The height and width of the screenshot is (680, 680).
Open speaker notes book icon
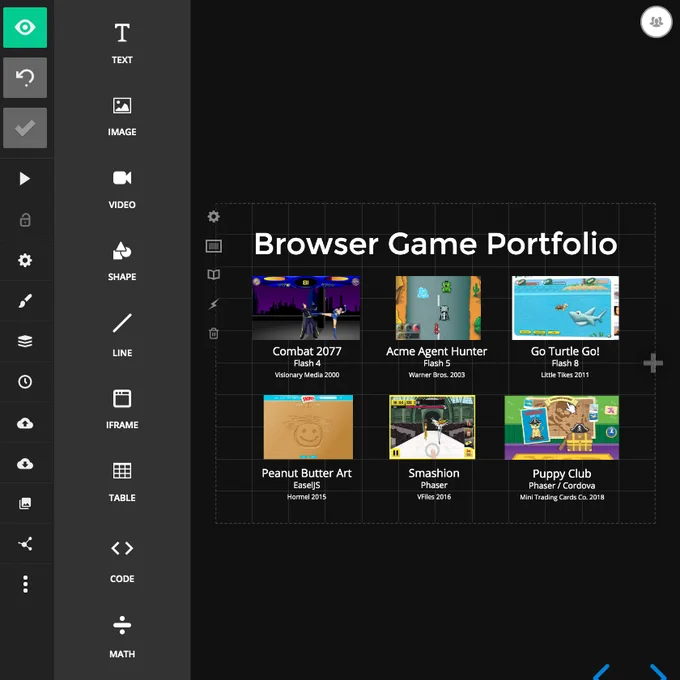[x=213, y=275]
